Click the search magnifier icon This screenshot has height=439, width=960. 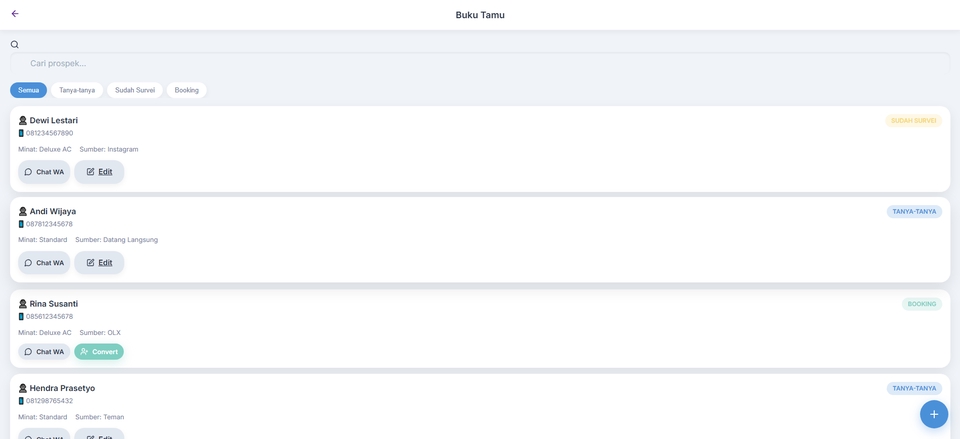pos(15,44)
